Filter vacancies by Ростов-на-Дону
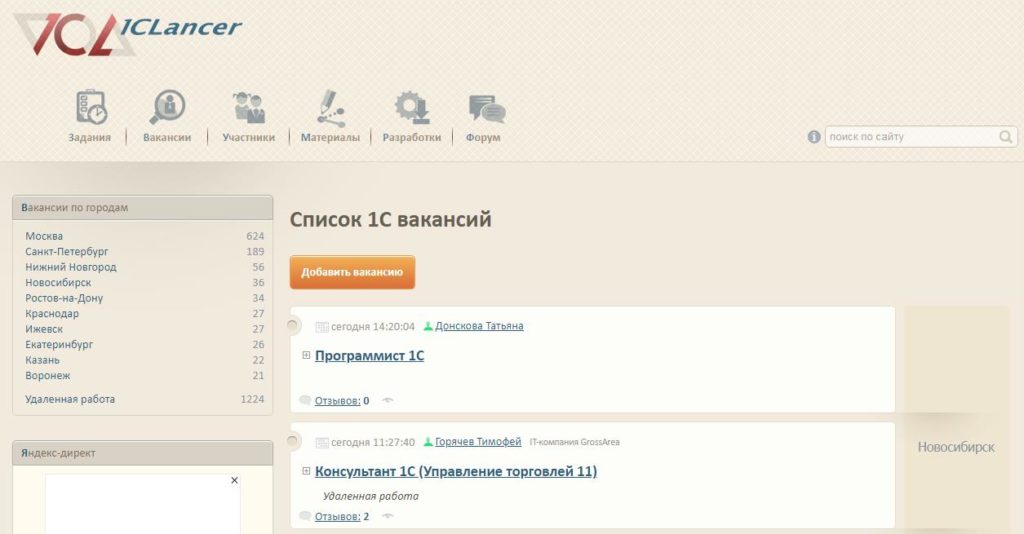Image resolution: width=1024 pixels, height=534 pixels. [x=64, y=298]
